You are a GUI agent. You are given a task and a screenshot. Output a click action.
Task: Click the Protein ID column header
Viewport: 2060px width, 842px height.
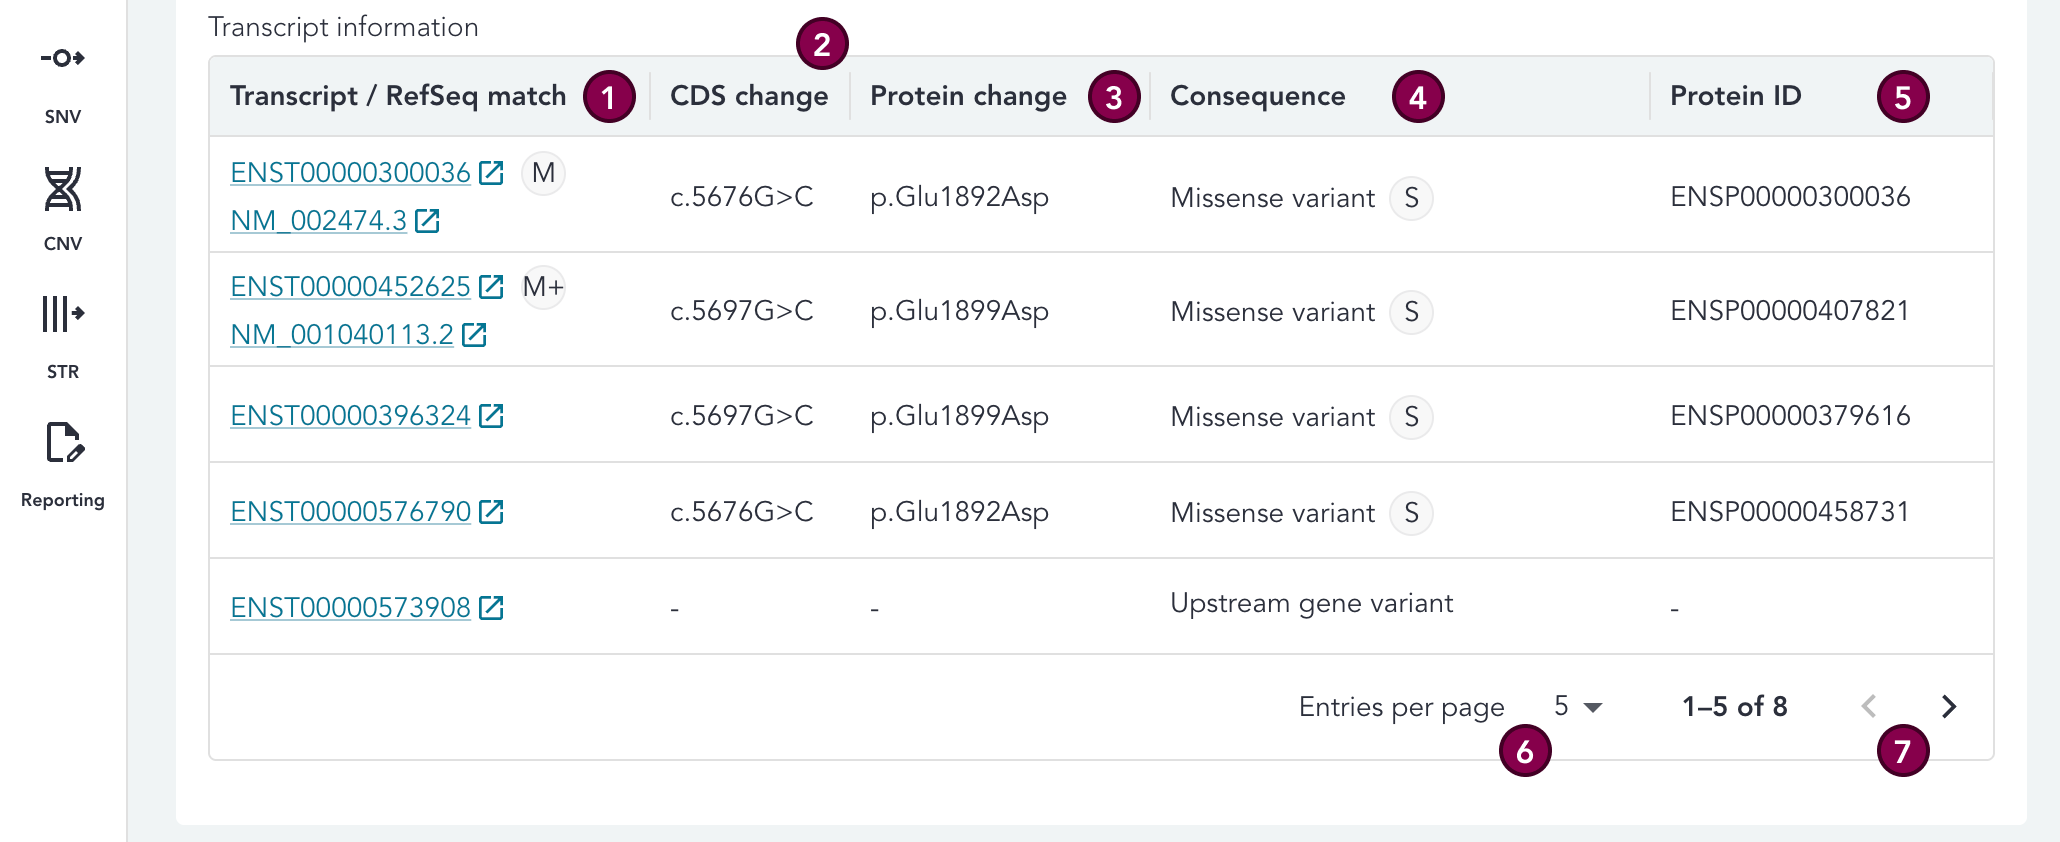[x=1735, y=96]
